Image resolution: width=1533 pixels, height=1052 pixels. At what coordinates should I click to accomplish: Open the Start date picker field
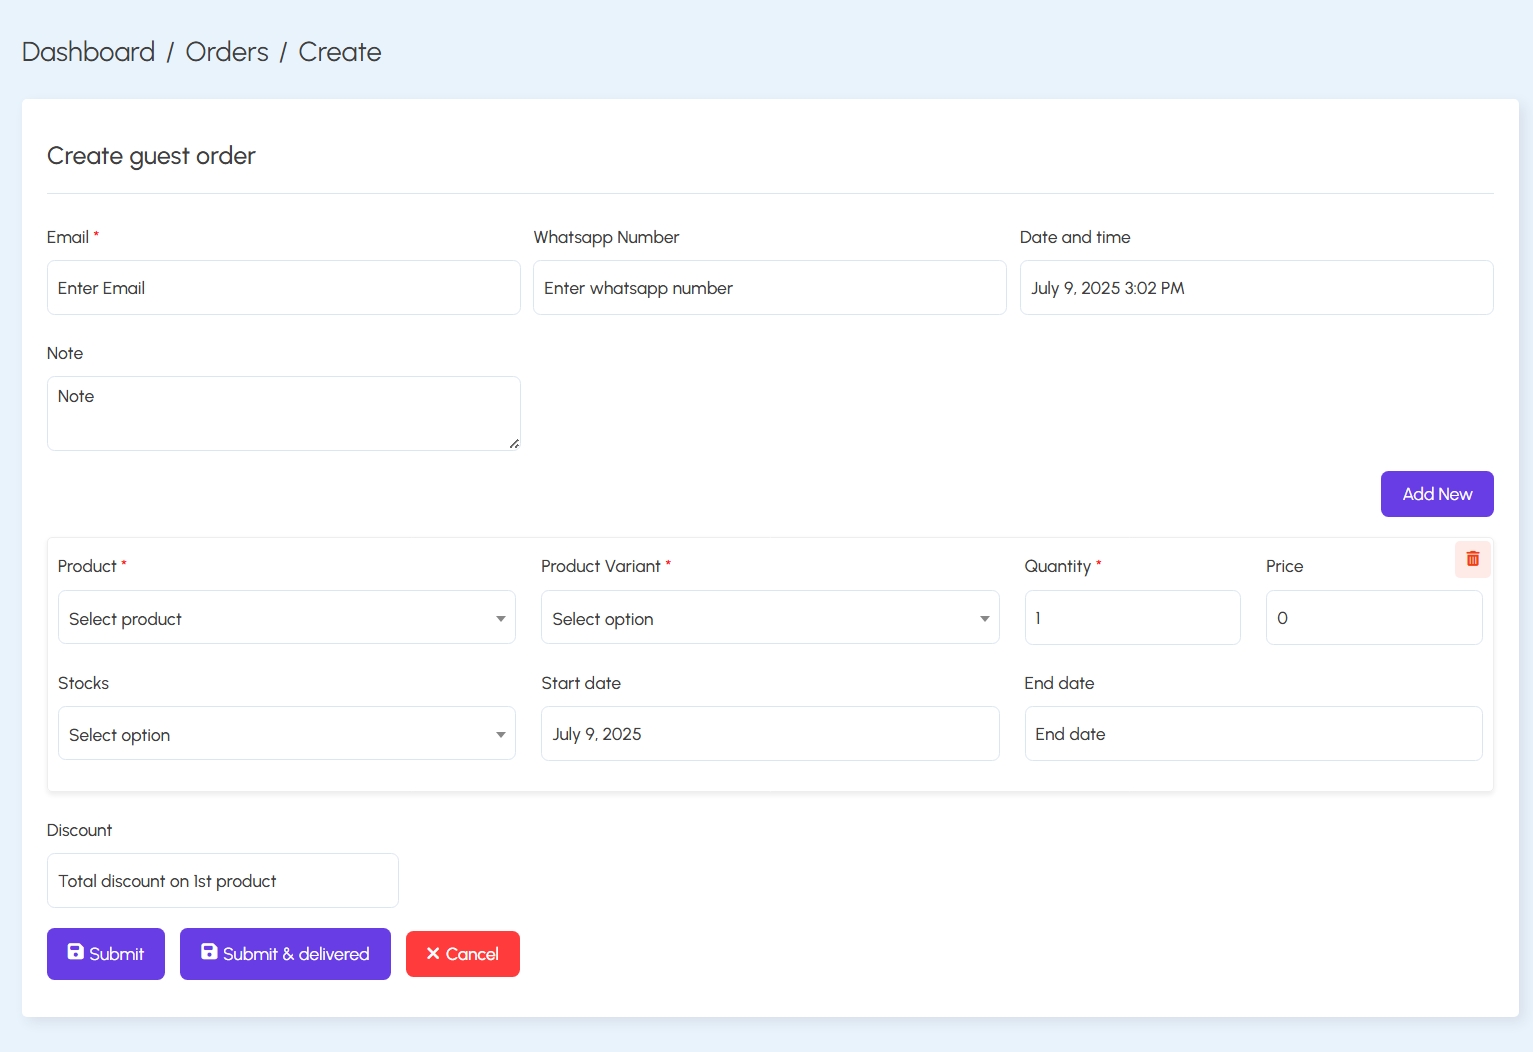tap(770, 734)
